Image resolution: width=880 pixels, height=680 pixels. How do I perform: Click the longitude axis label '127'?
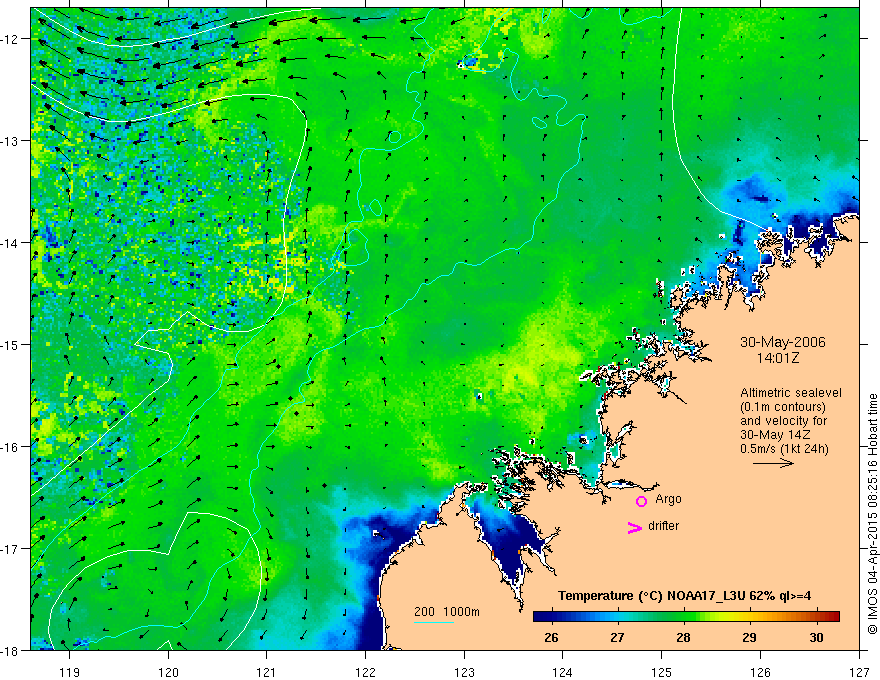(x=859, y=672)
